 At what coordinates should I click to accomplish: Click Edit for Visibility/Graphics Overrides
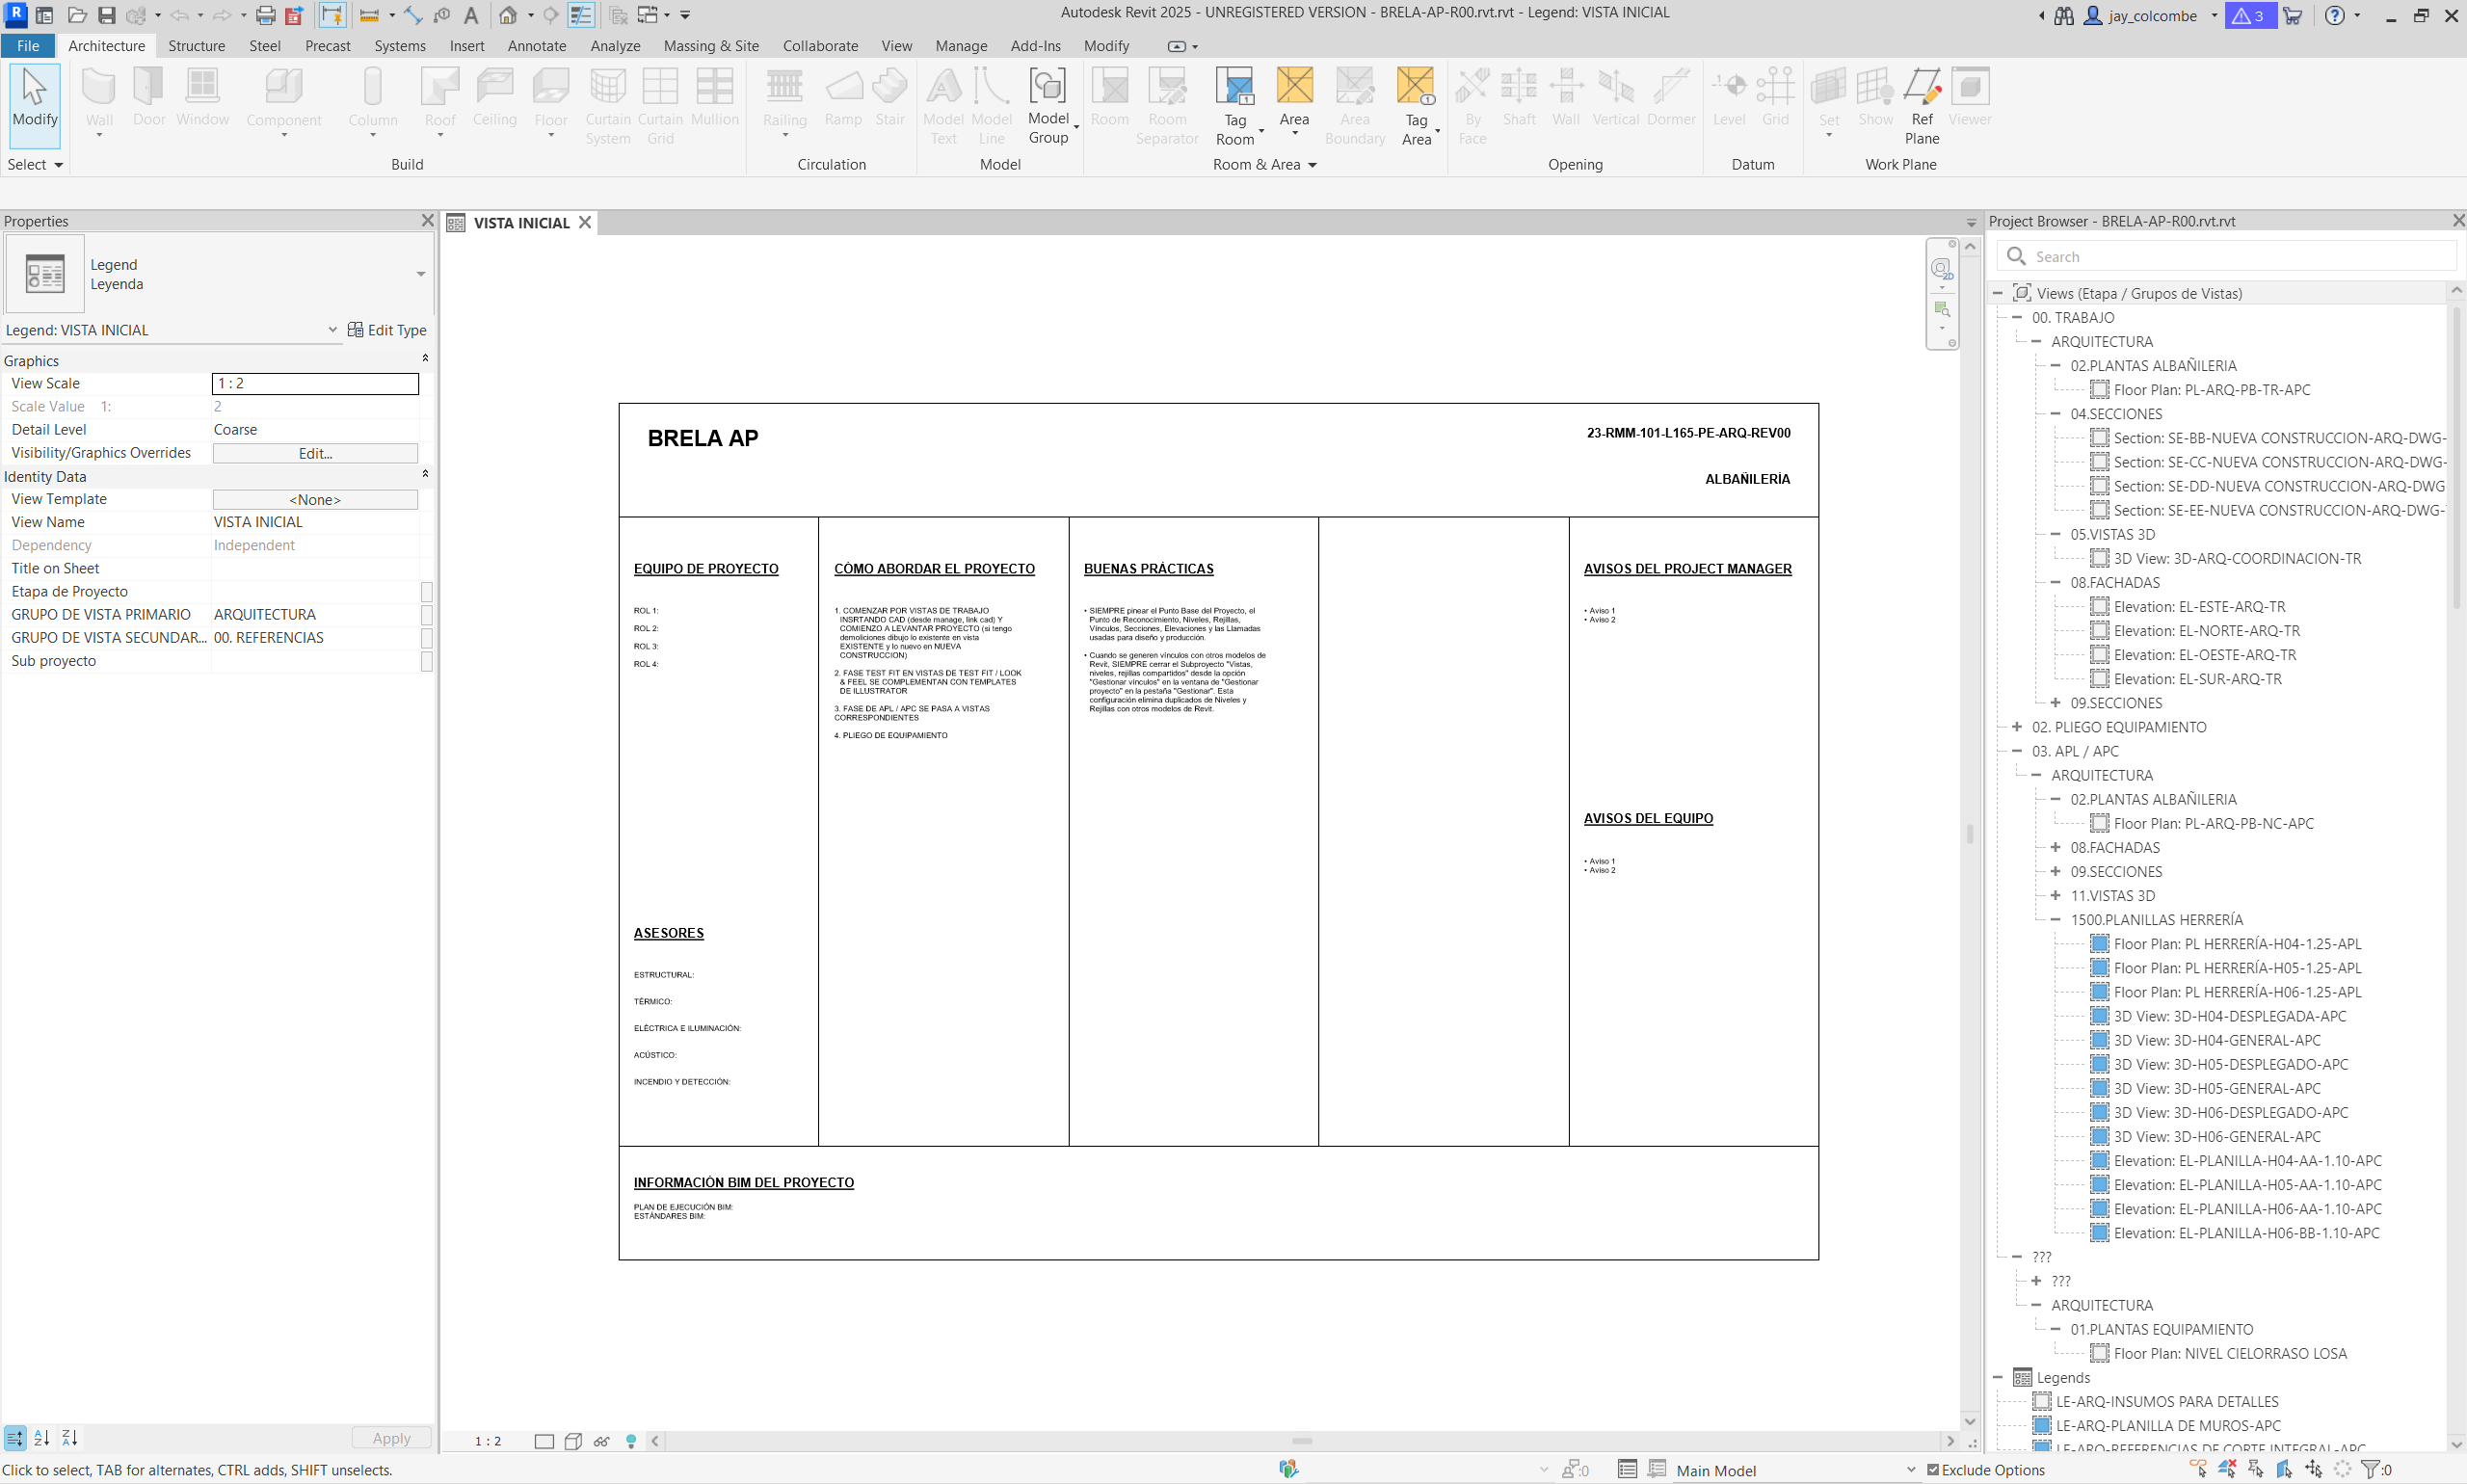pyautogui.click(x=314, y=453)
